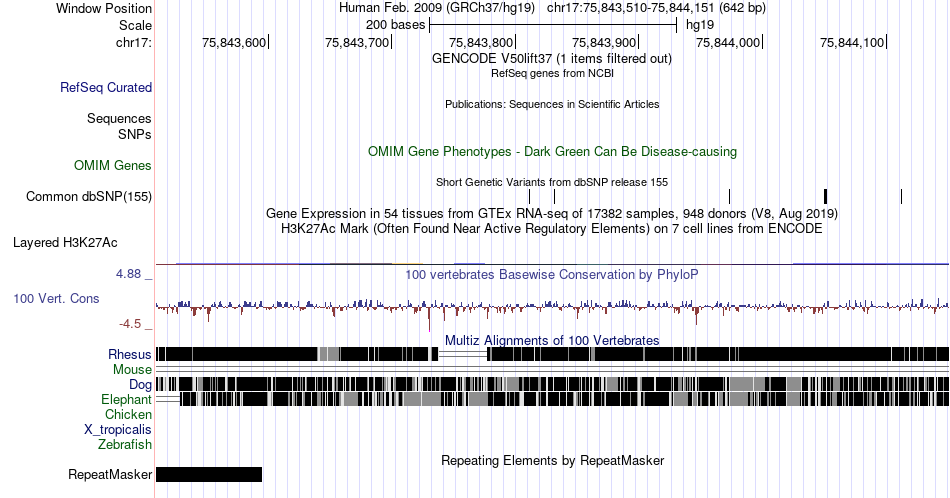Open the OMIM Genes track label
The image size is (950, 498).
pyautogui.click(x=113, y=165)
